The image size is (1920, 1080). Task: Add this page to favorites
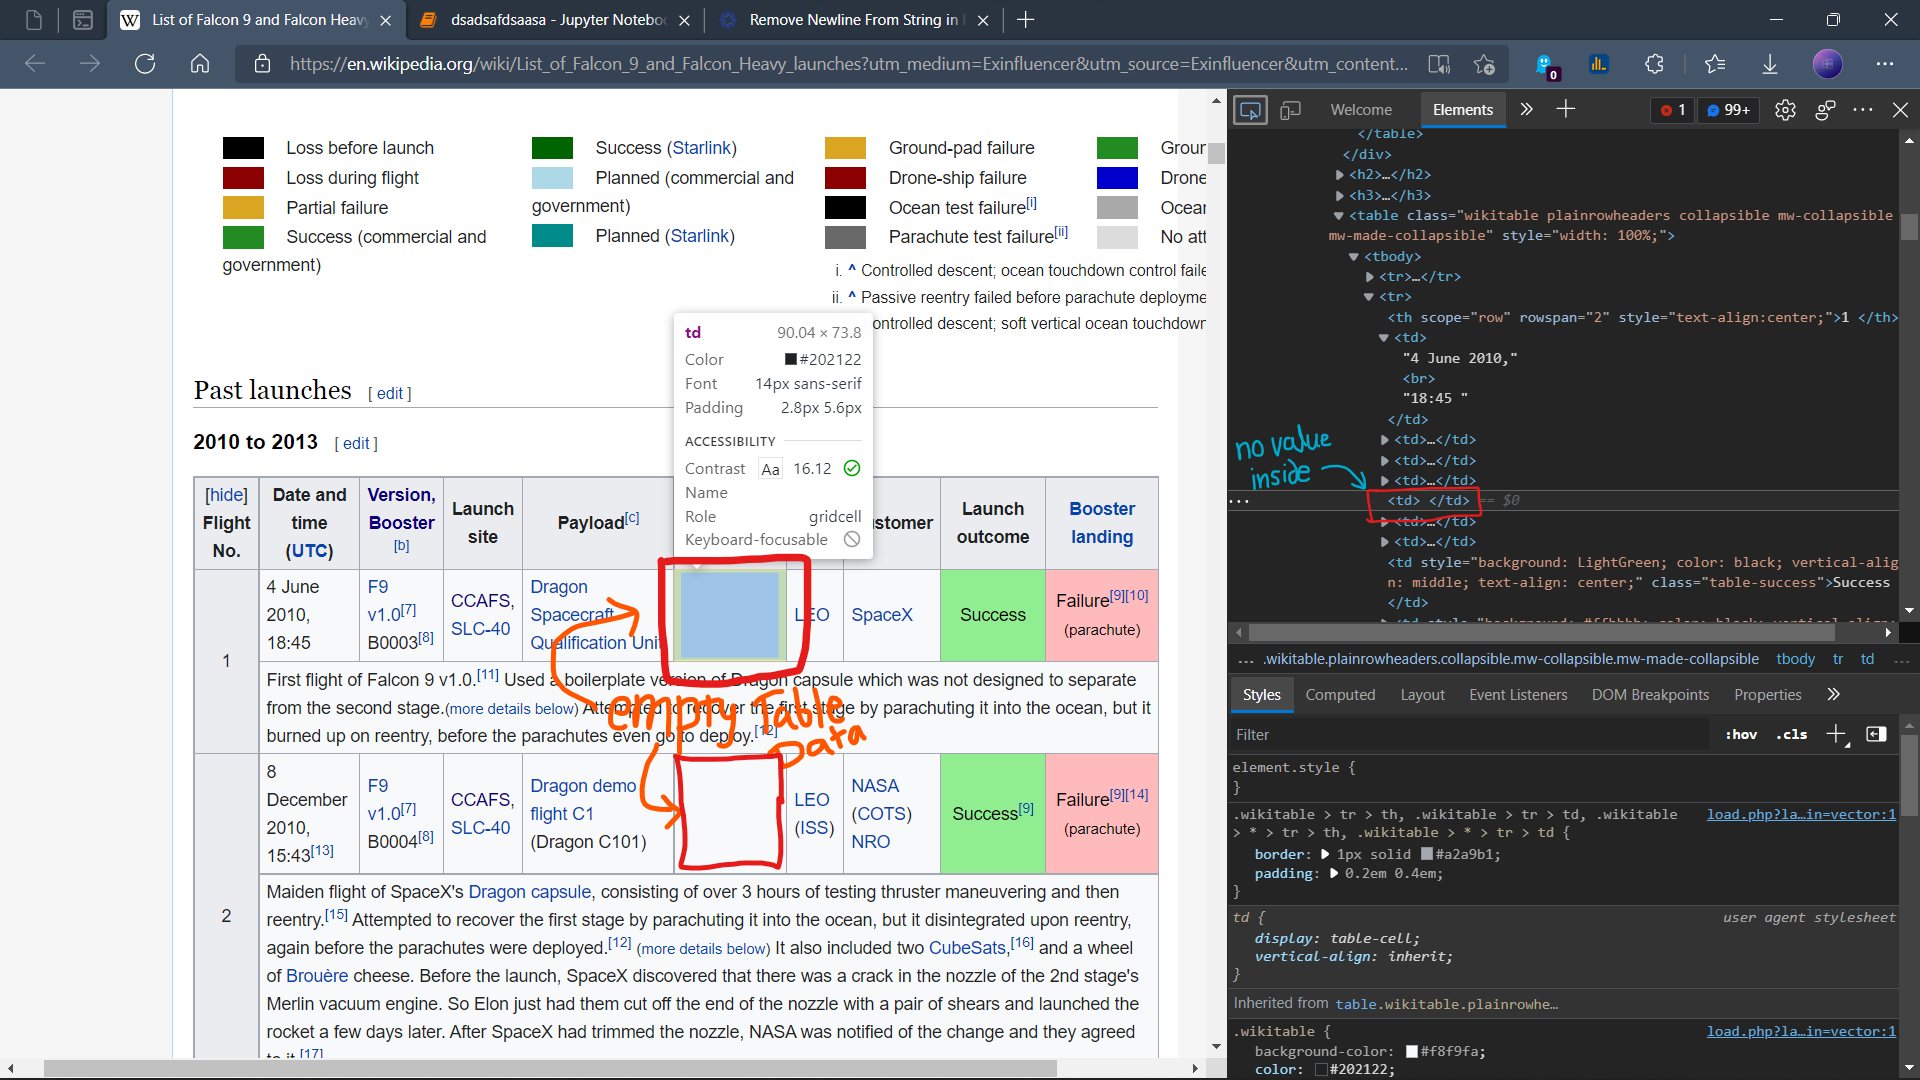coord(1484,64)
